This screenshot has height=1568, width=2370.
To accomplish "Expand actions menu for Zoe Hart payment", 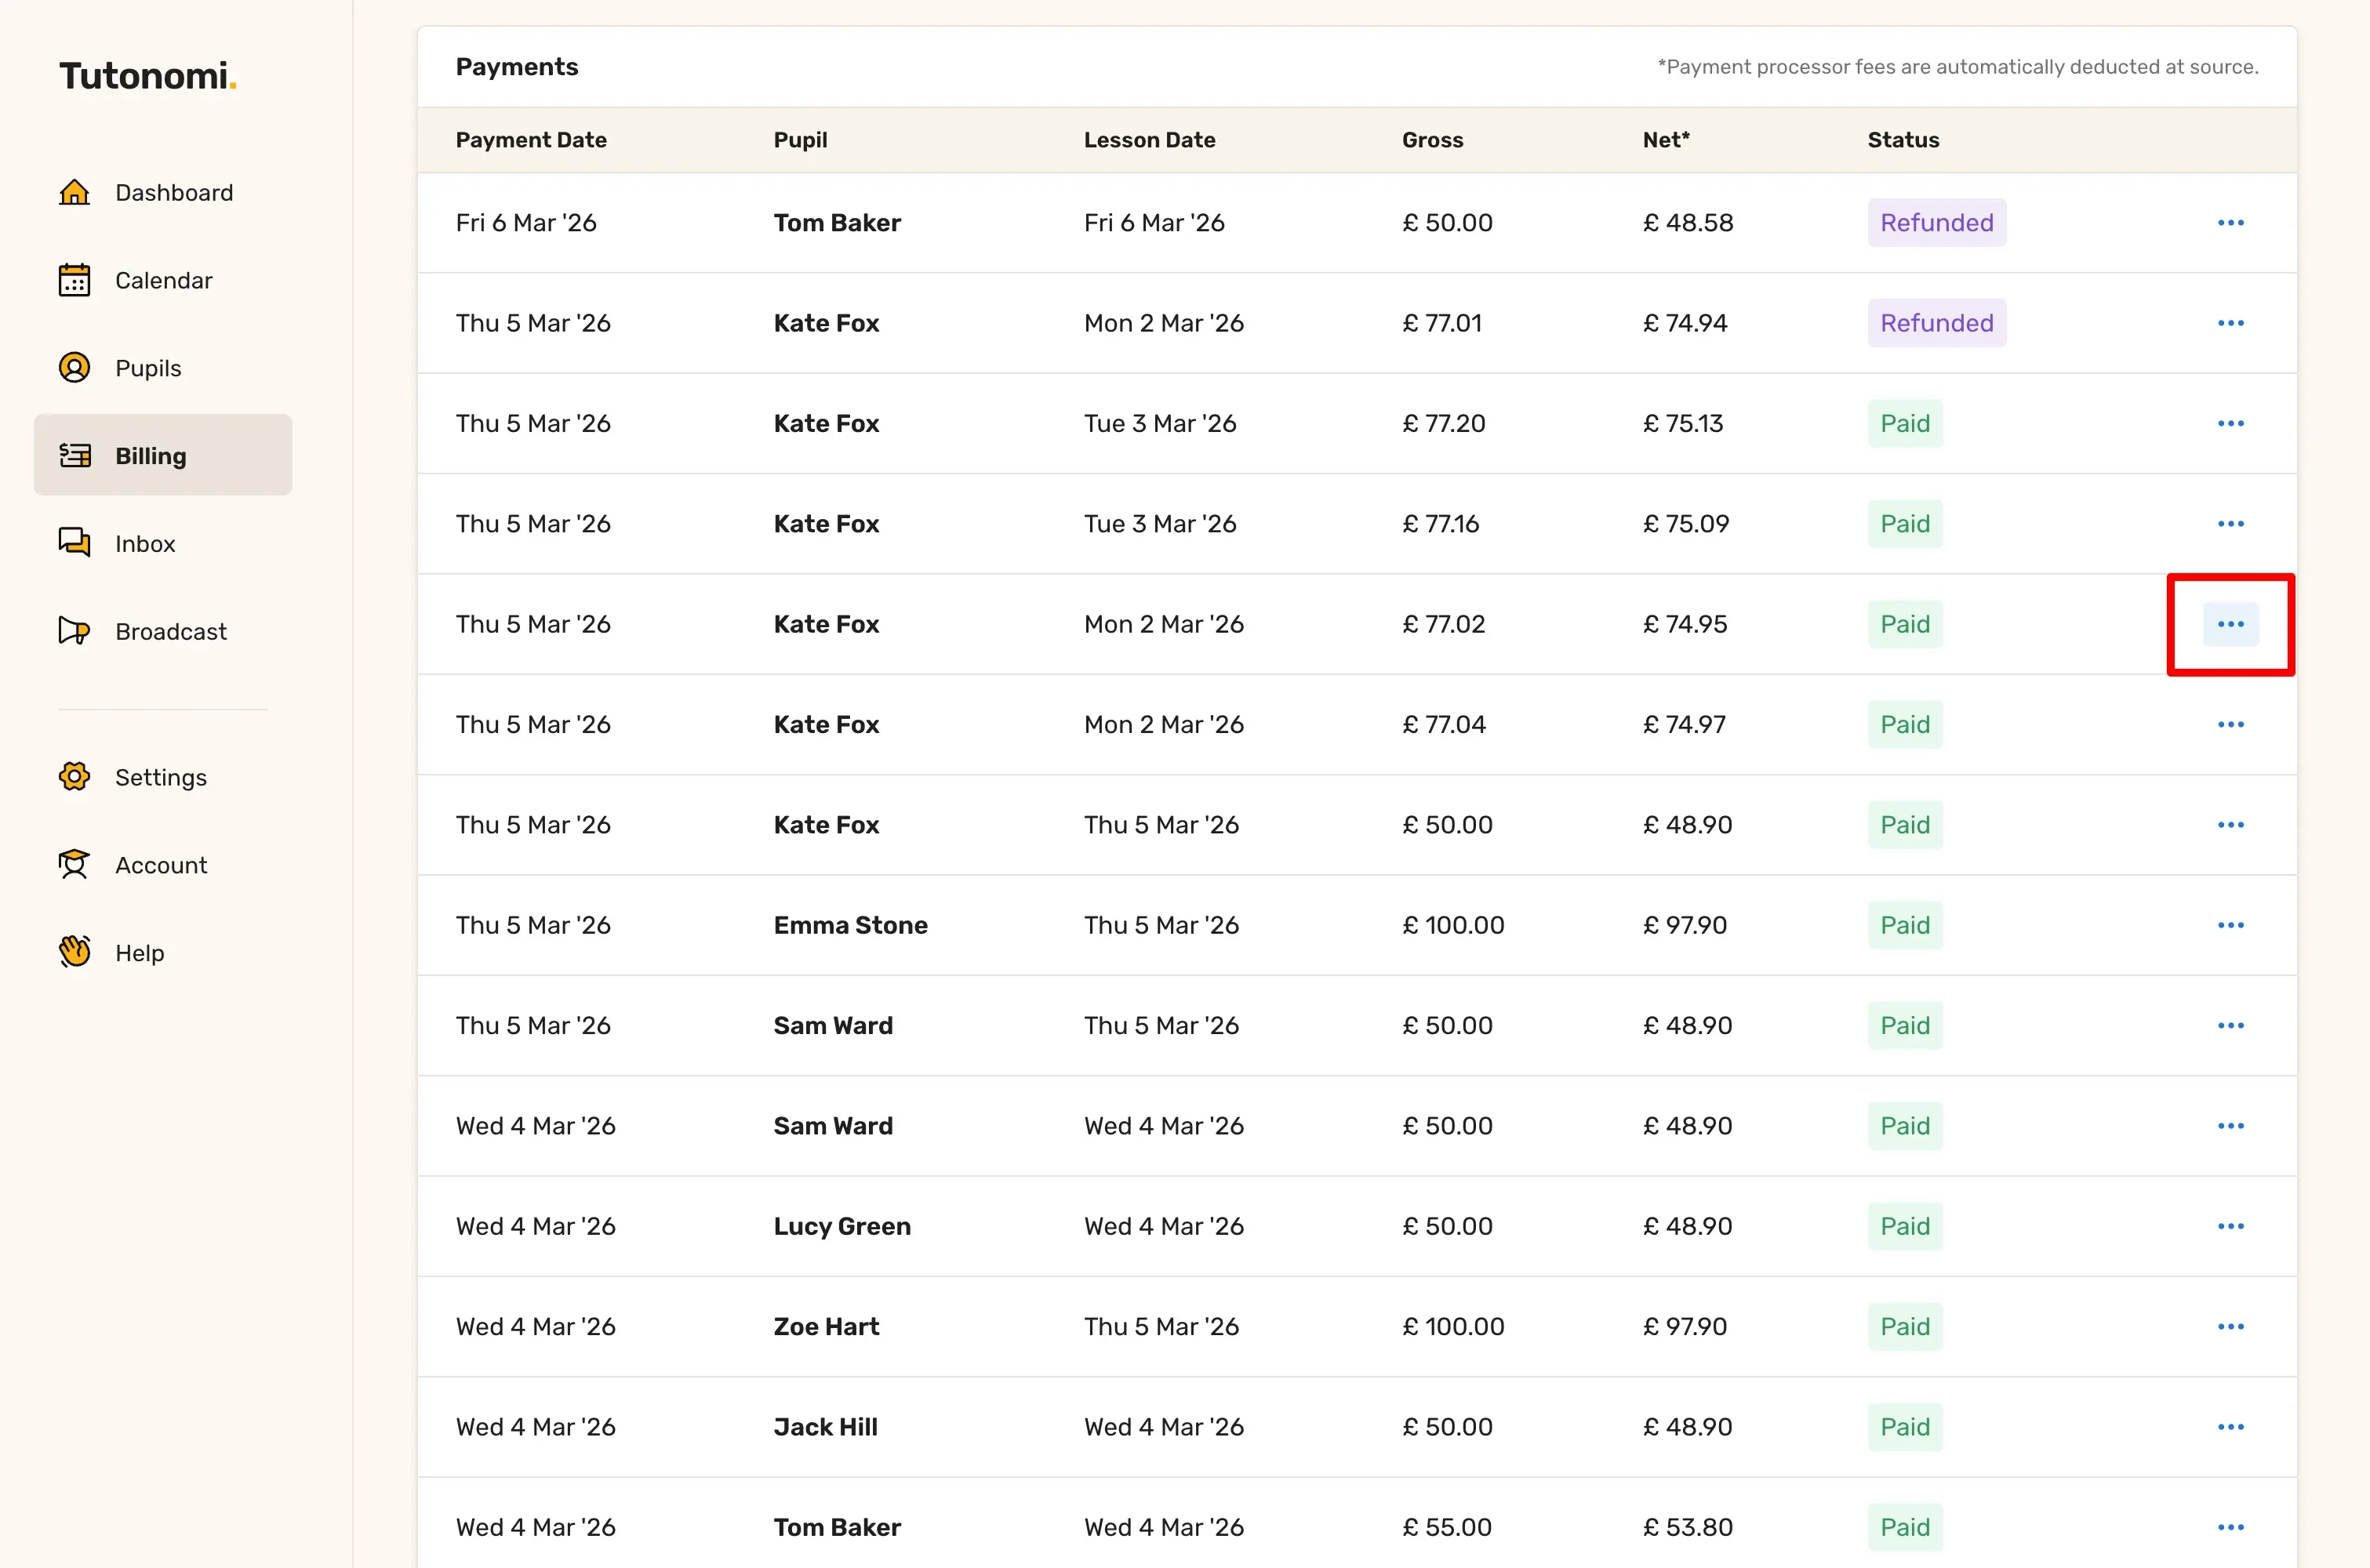I will pyautogui.click(x=2230, y=1326).
